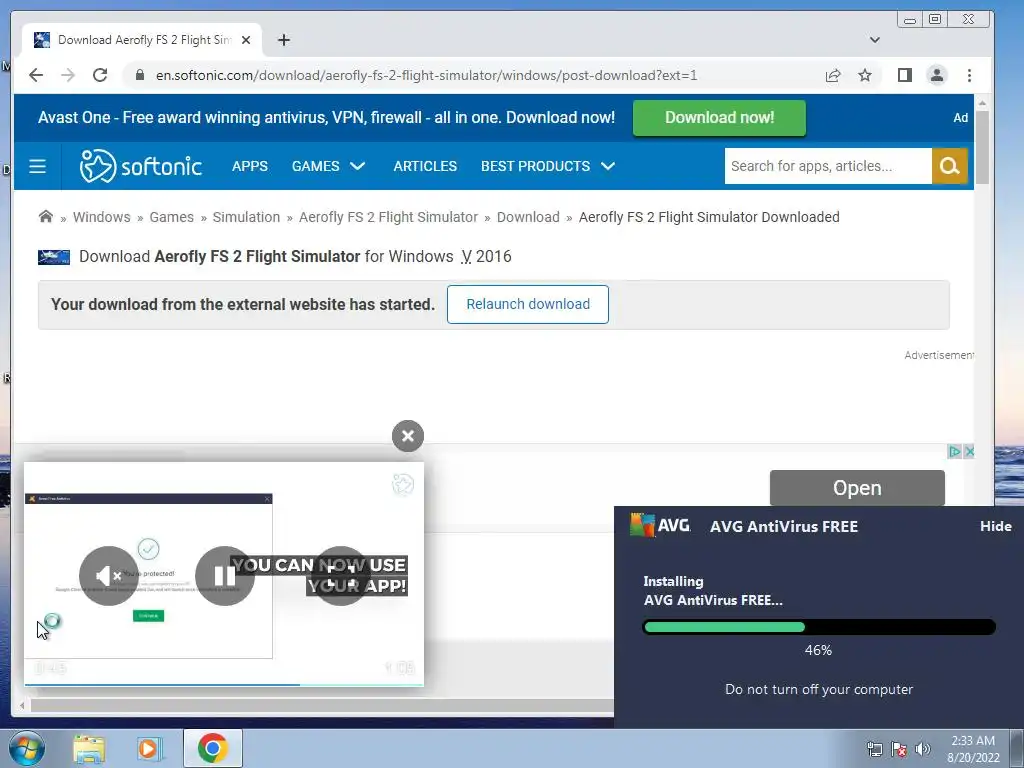Open a new browser tab
1024x768 pixels.
point(283,40)
